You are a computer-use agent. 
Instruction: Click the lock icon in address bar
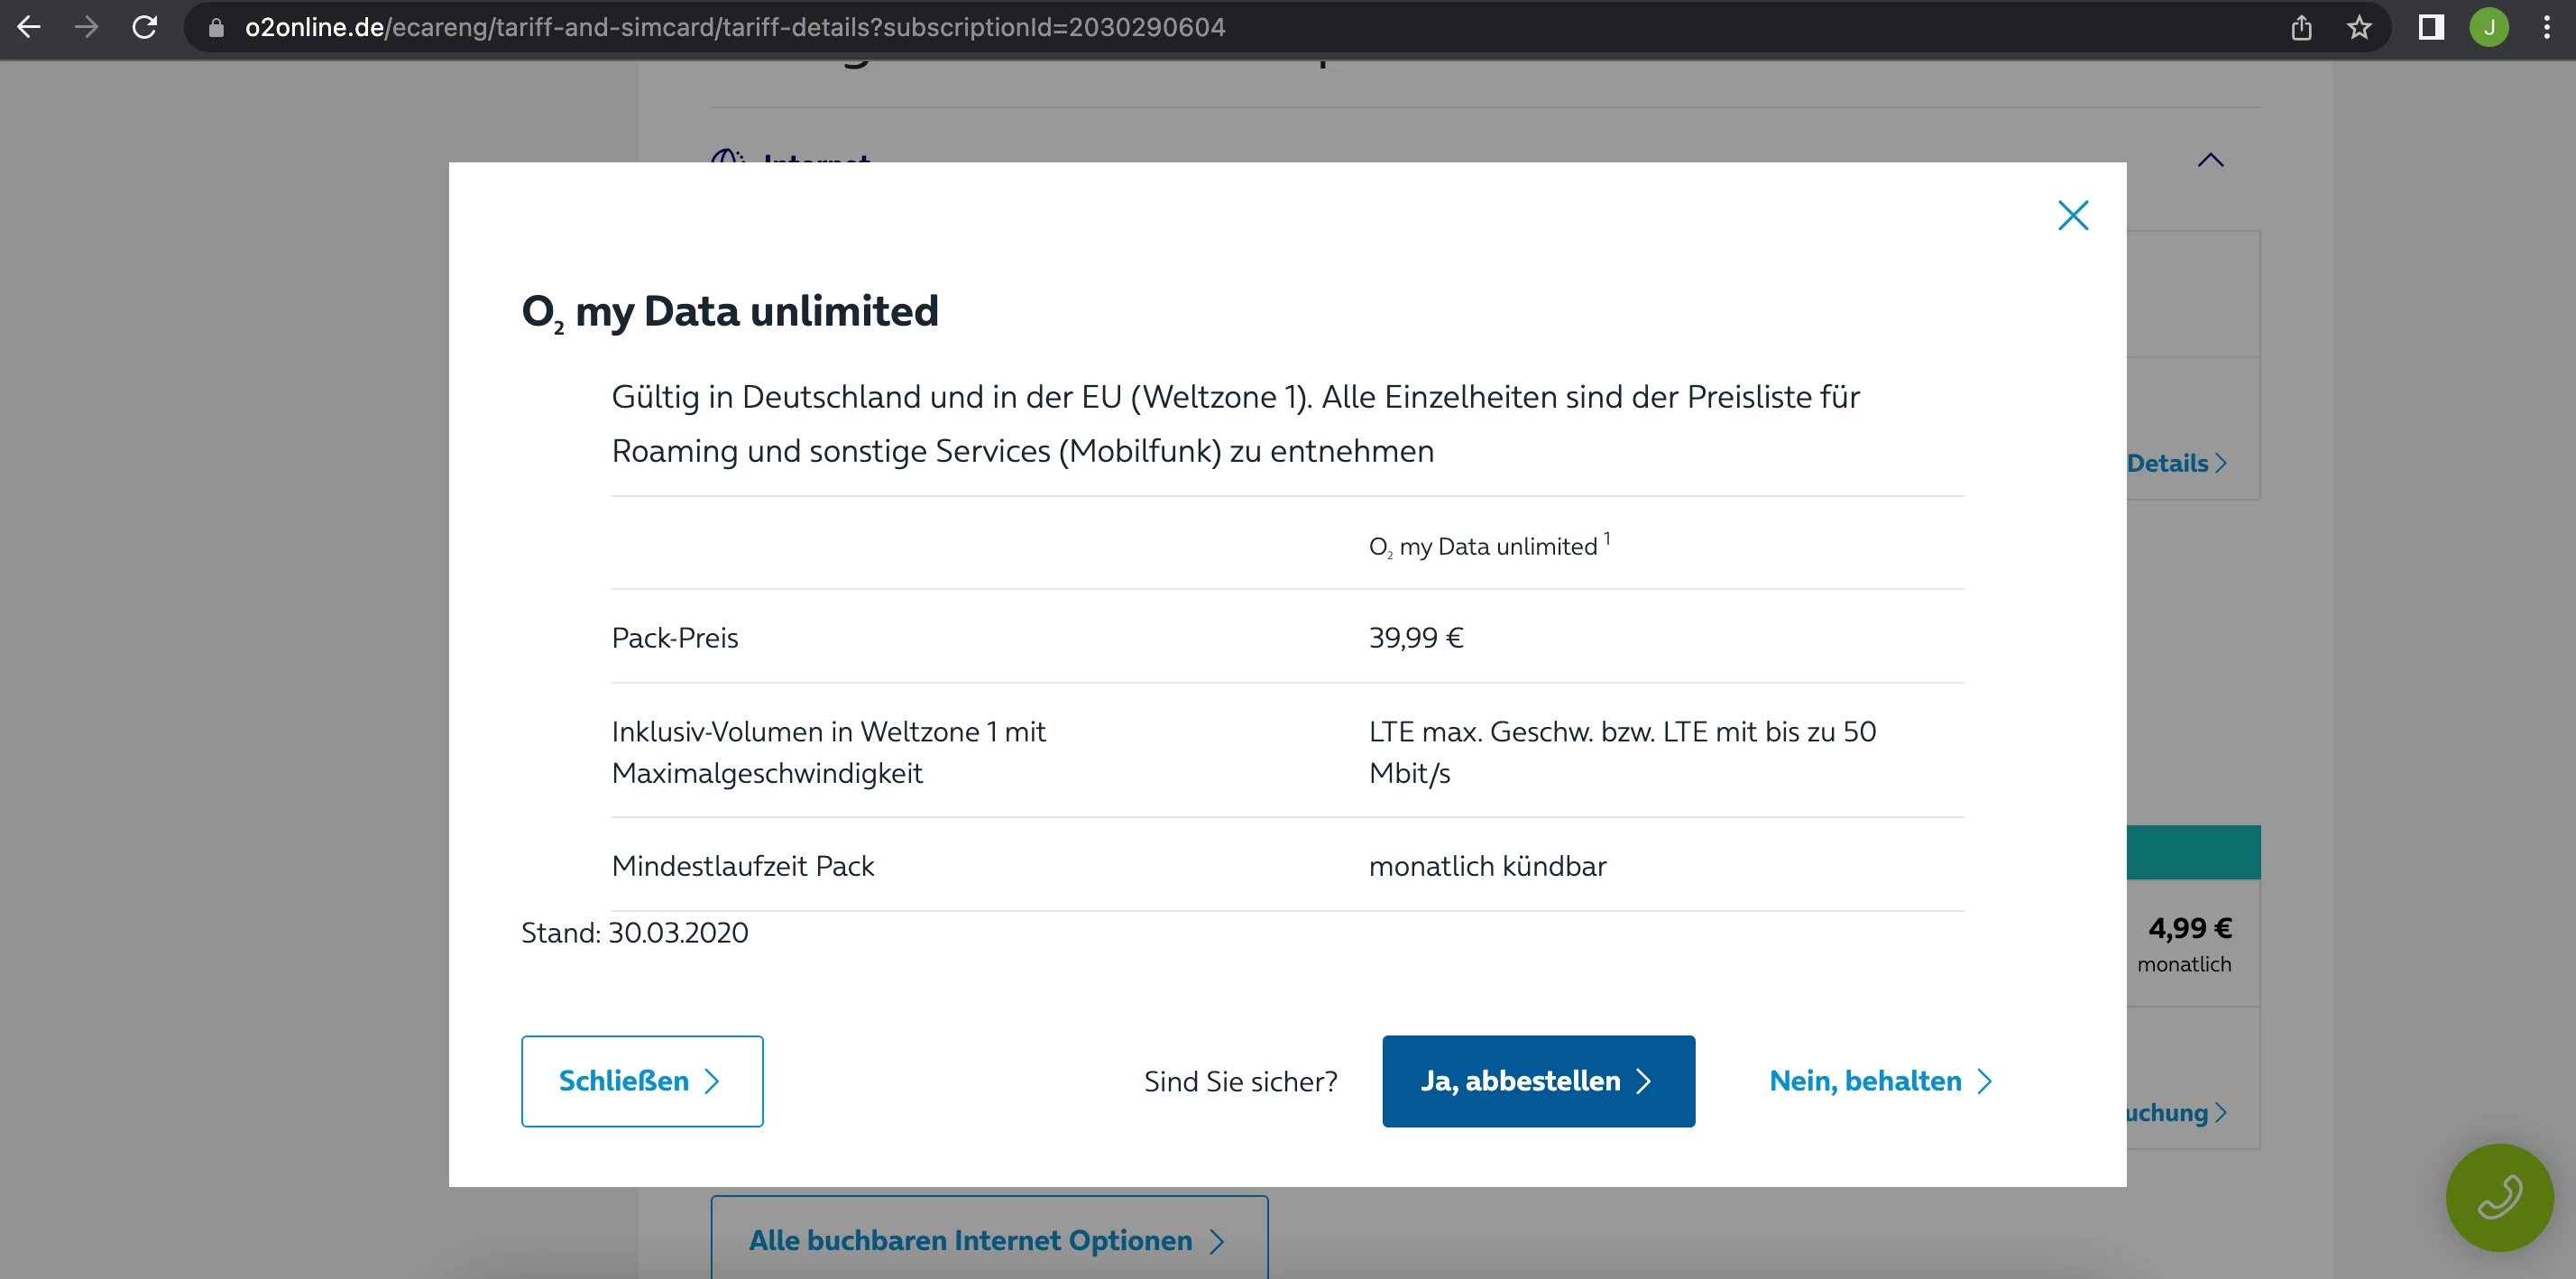(215, 28)
